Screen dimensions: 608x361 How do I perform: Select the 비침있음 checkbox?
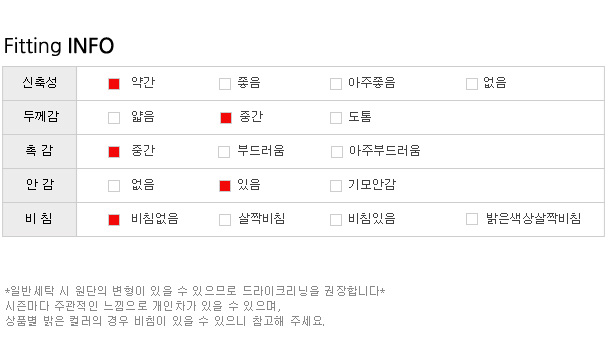click(336, 220)
